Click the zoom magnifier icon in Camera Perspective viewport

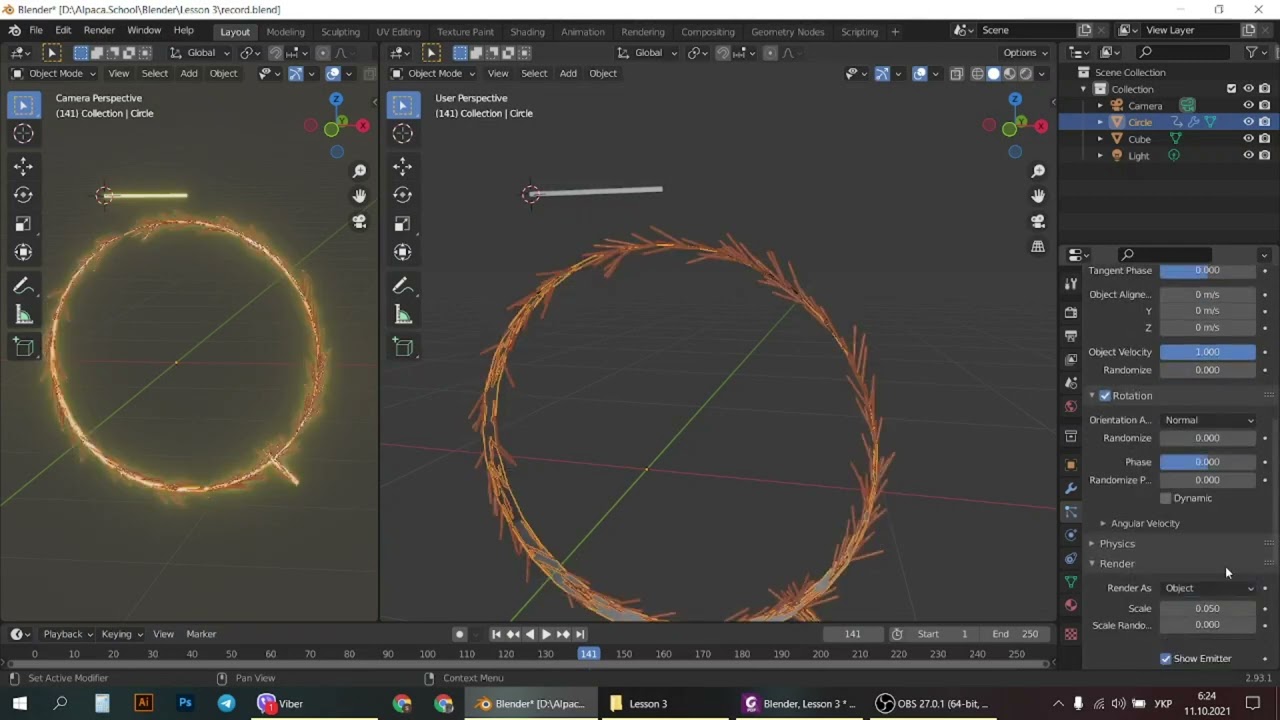coord(359,171)
